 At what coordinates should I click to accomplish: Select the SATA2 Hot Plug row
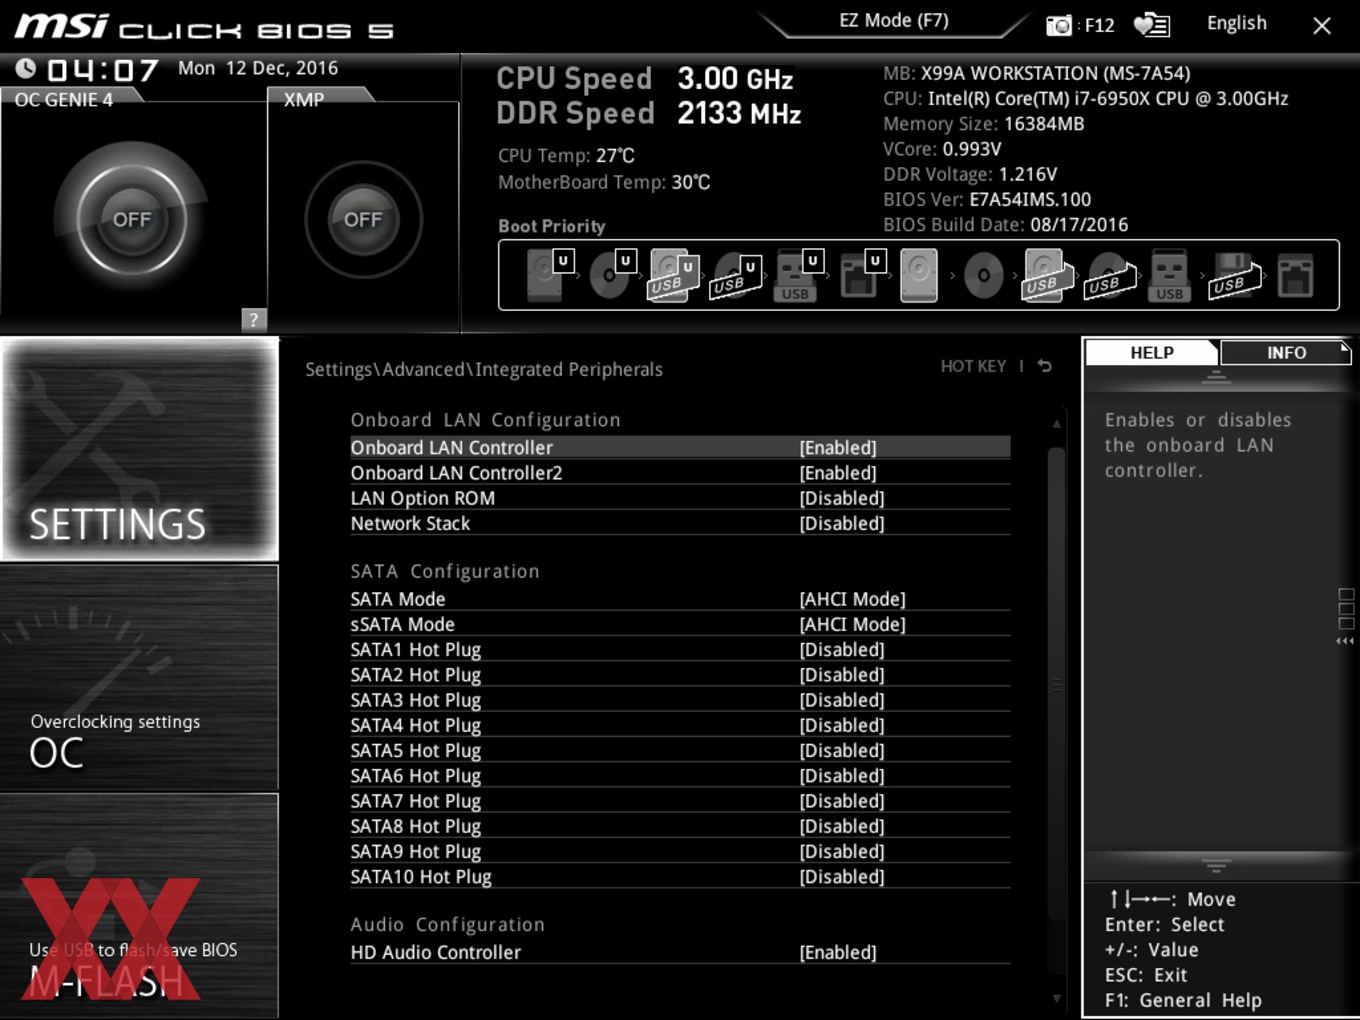[x=680, y=675]
